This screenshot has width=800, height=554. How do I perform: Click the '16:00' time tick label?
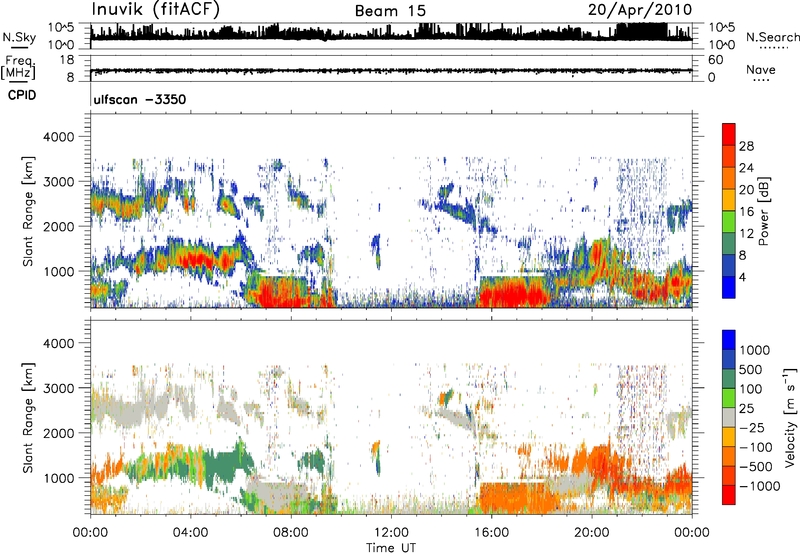[x=491, y=533]
